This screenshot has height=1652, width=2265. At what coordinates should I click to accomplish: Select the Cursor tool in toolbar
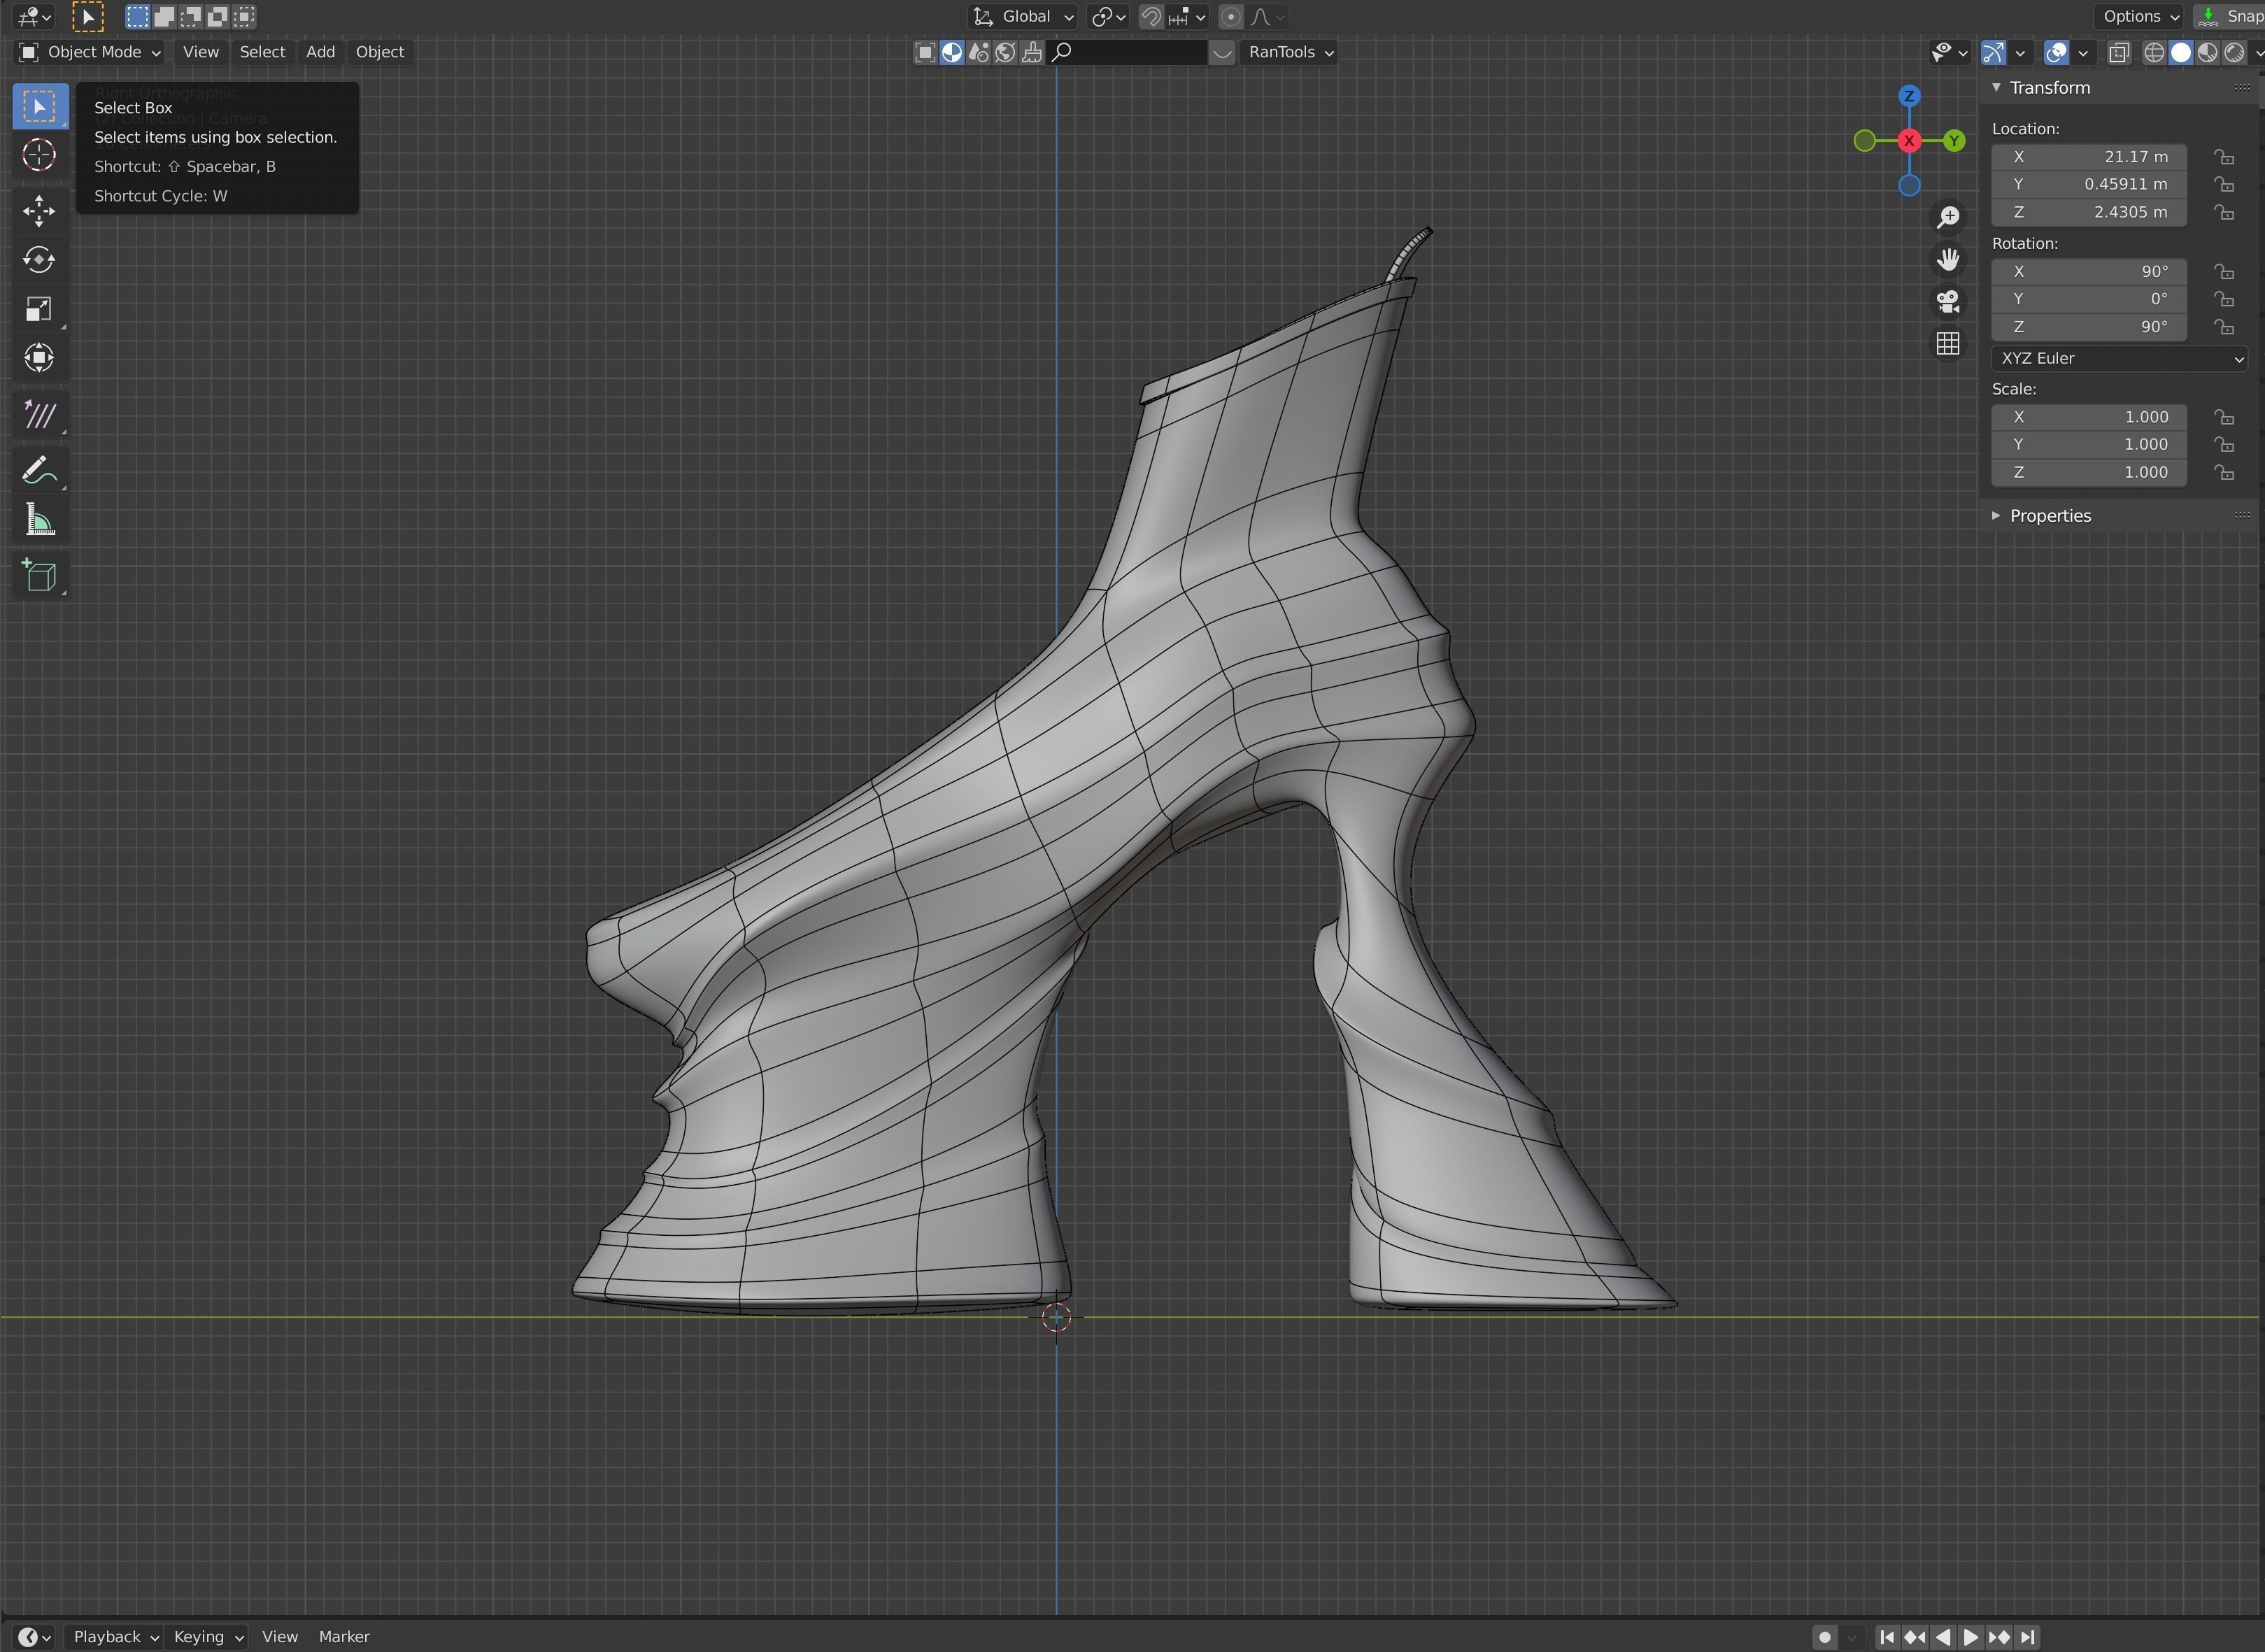39,155
